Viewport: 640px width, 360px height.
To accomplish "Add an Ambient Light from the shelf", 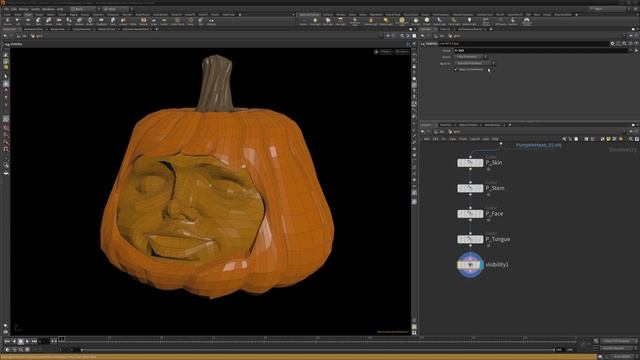I will (x=469, y=21).
